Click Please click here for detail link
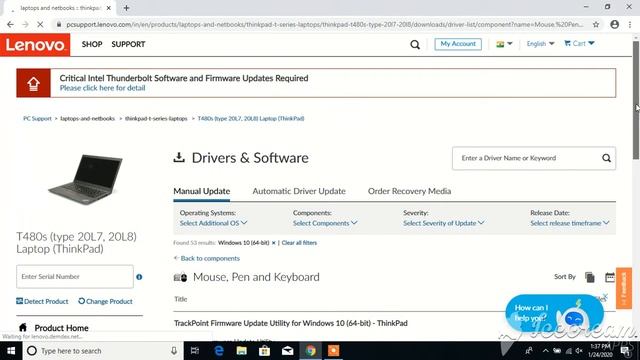 tap(102, 88)
